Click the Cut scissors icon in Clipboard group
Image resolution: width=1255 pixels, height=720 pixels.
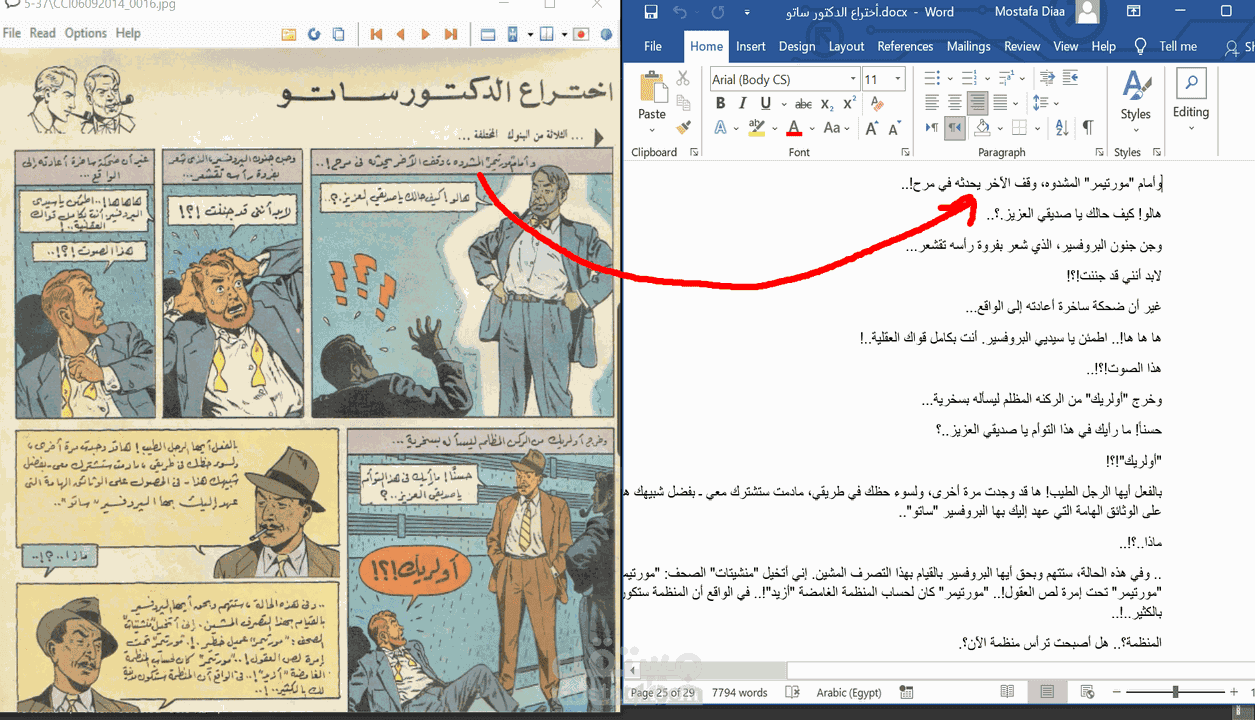pos(683,78)
